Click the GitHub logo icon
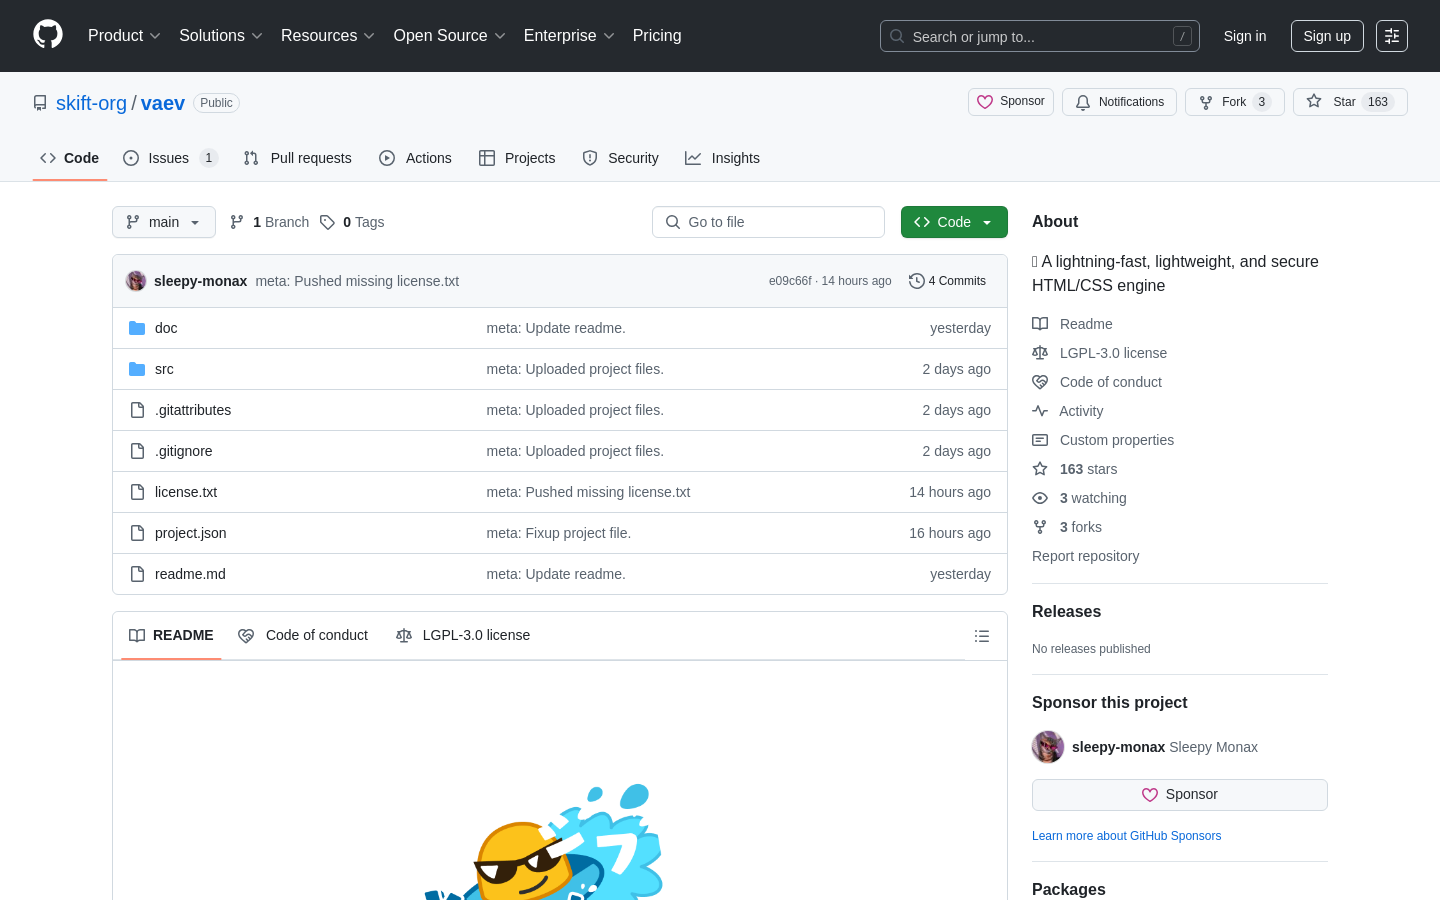 point(48,35)
